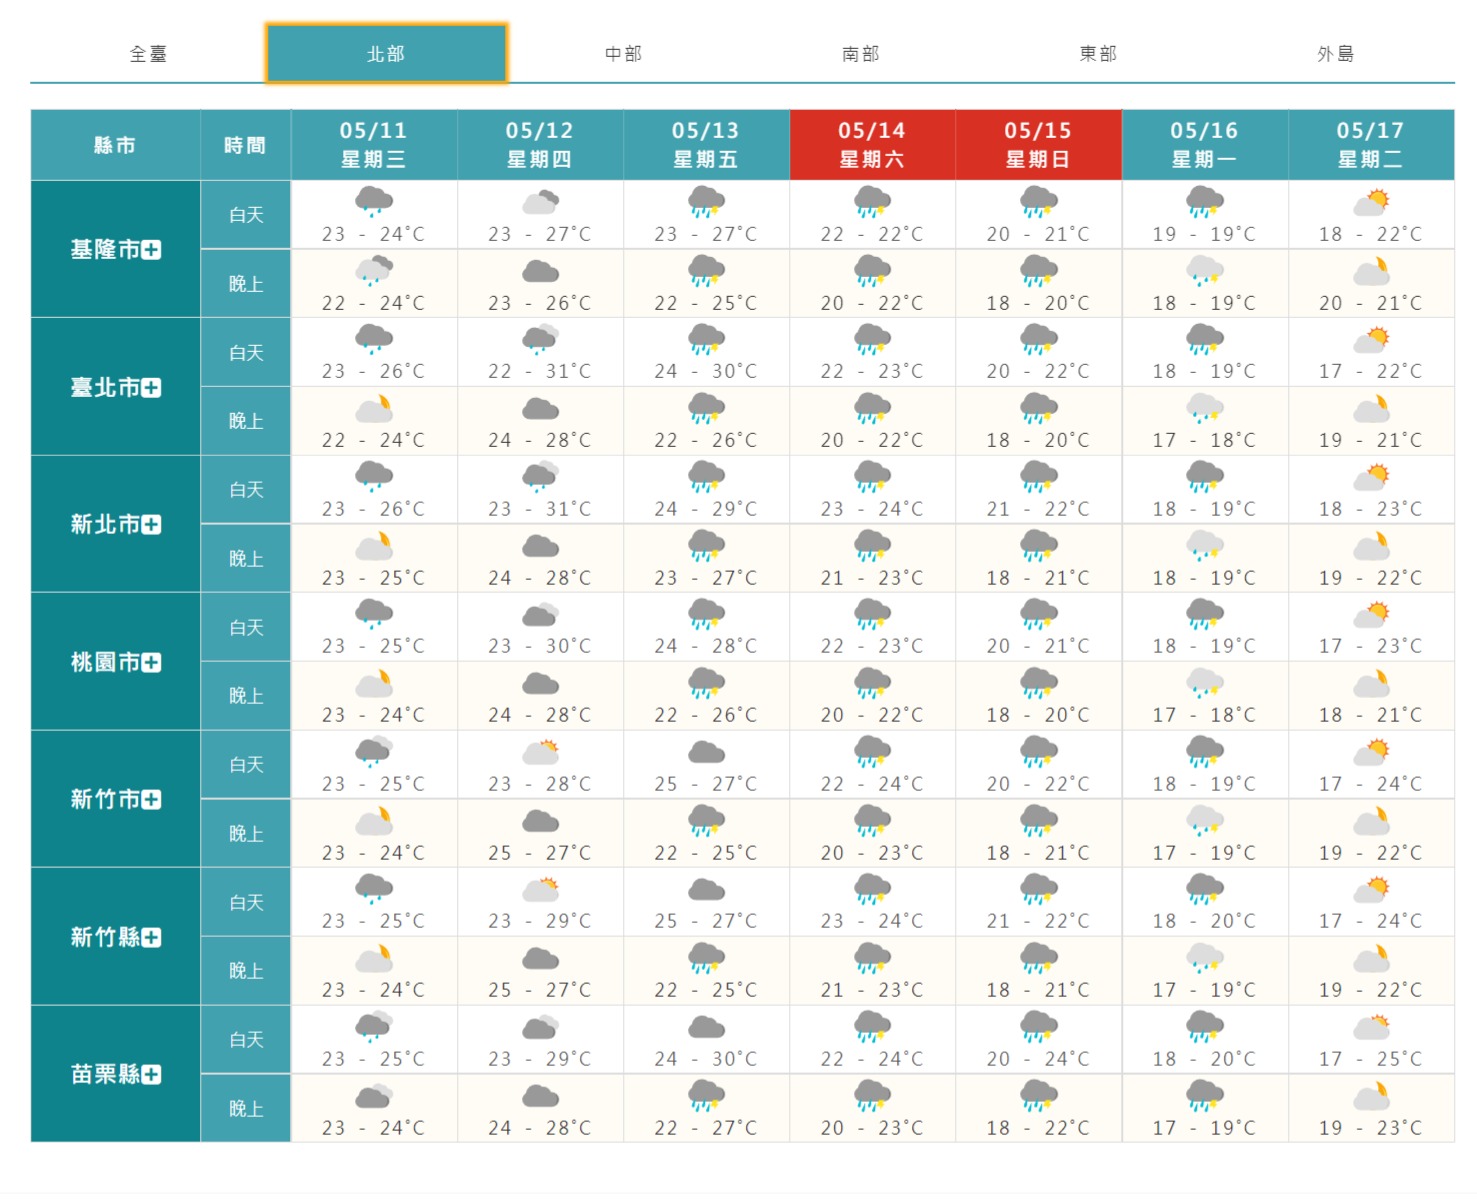Select the 外島 tab
Viewport: 1477px width, 1202px height.
point(1335,54)
